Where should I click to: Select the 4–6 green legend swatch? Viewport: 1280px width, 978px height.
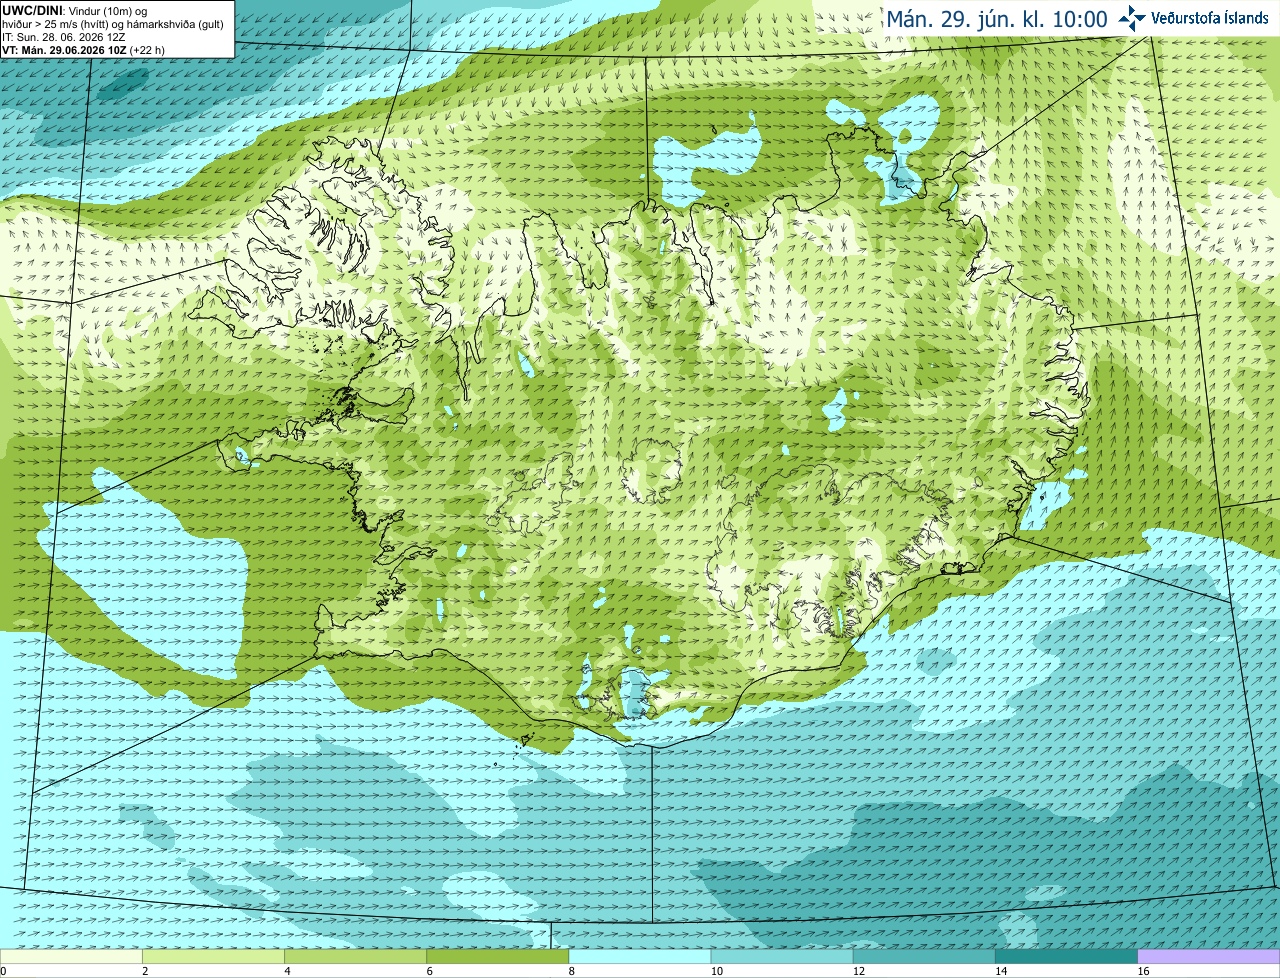tap(355, 956)
